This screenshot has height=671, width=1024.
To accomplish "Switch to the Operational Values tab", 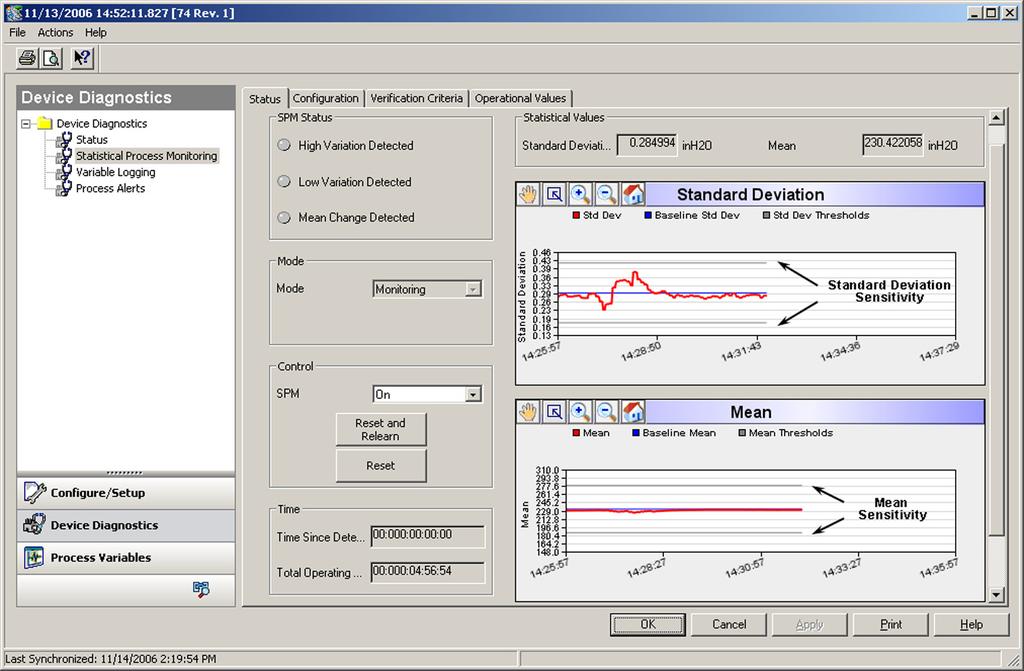I will tap(520, 98).
